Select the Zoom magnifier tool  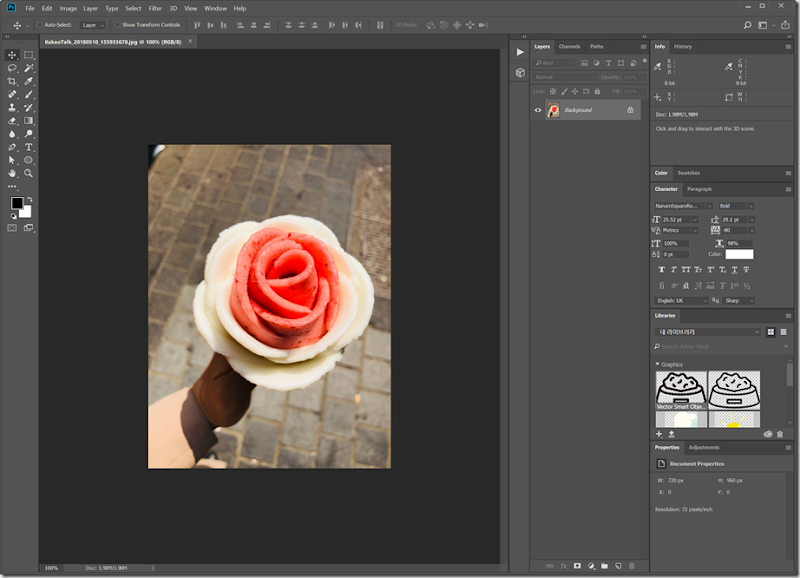[x=29, y=173]
